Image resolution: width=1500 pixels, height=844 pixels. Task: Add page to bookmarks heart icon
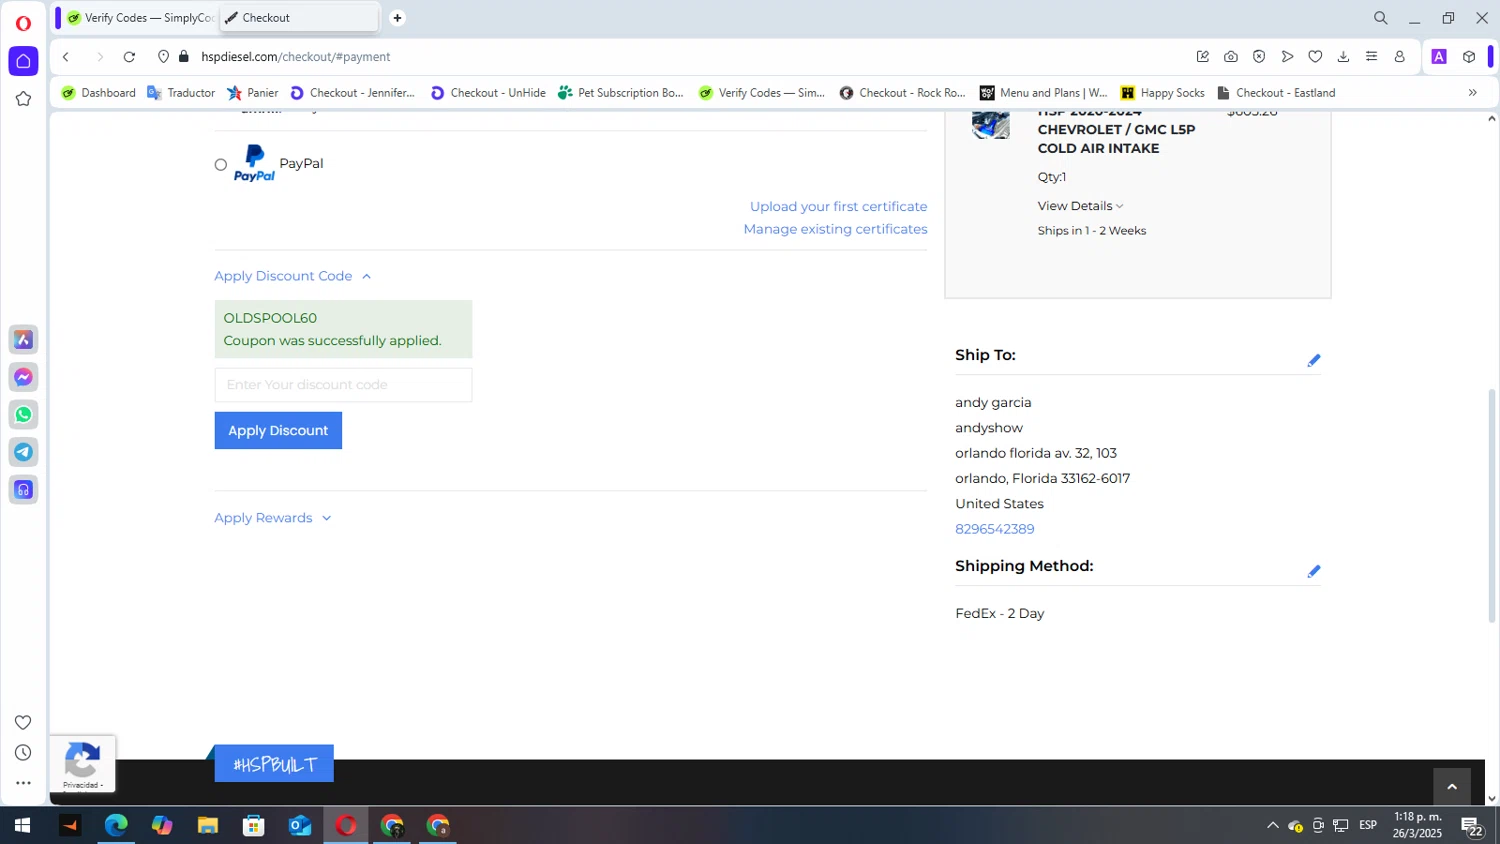tap(1315, 57)
